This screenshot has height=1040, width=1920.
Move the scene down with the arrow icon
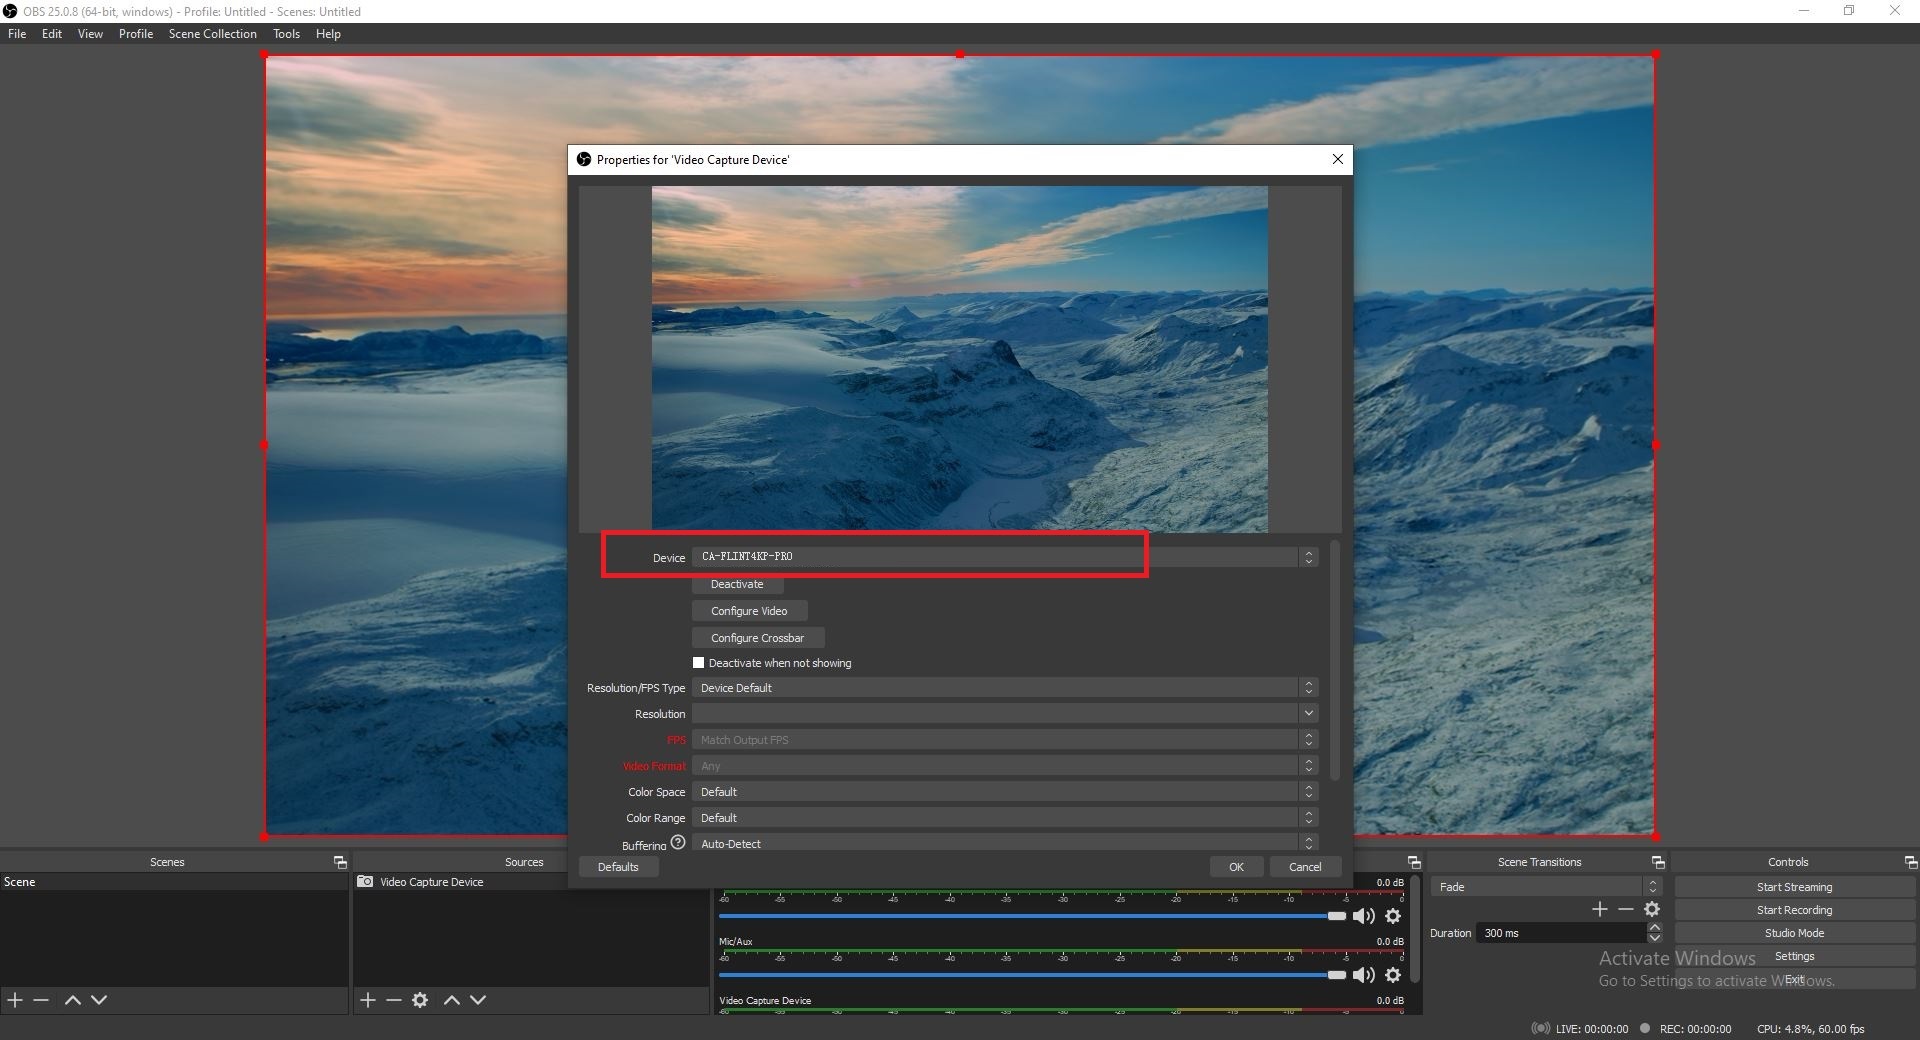pos(99,1000)
